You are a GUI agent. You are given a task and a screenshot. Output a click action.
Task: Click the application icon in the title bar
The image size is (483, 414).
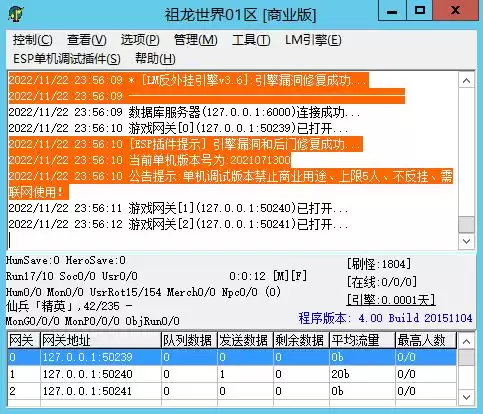[15, 14]
